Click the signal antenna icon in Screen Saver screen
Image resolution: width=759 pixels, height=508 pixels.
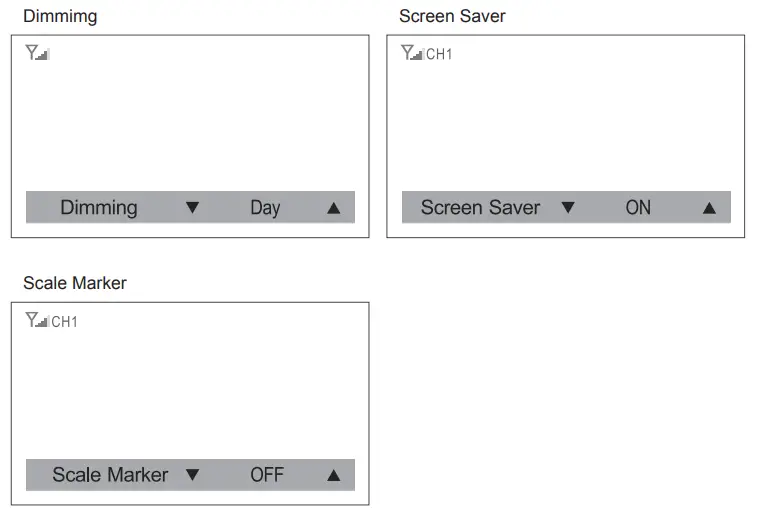pyautogui.click(x=412, y=54)
